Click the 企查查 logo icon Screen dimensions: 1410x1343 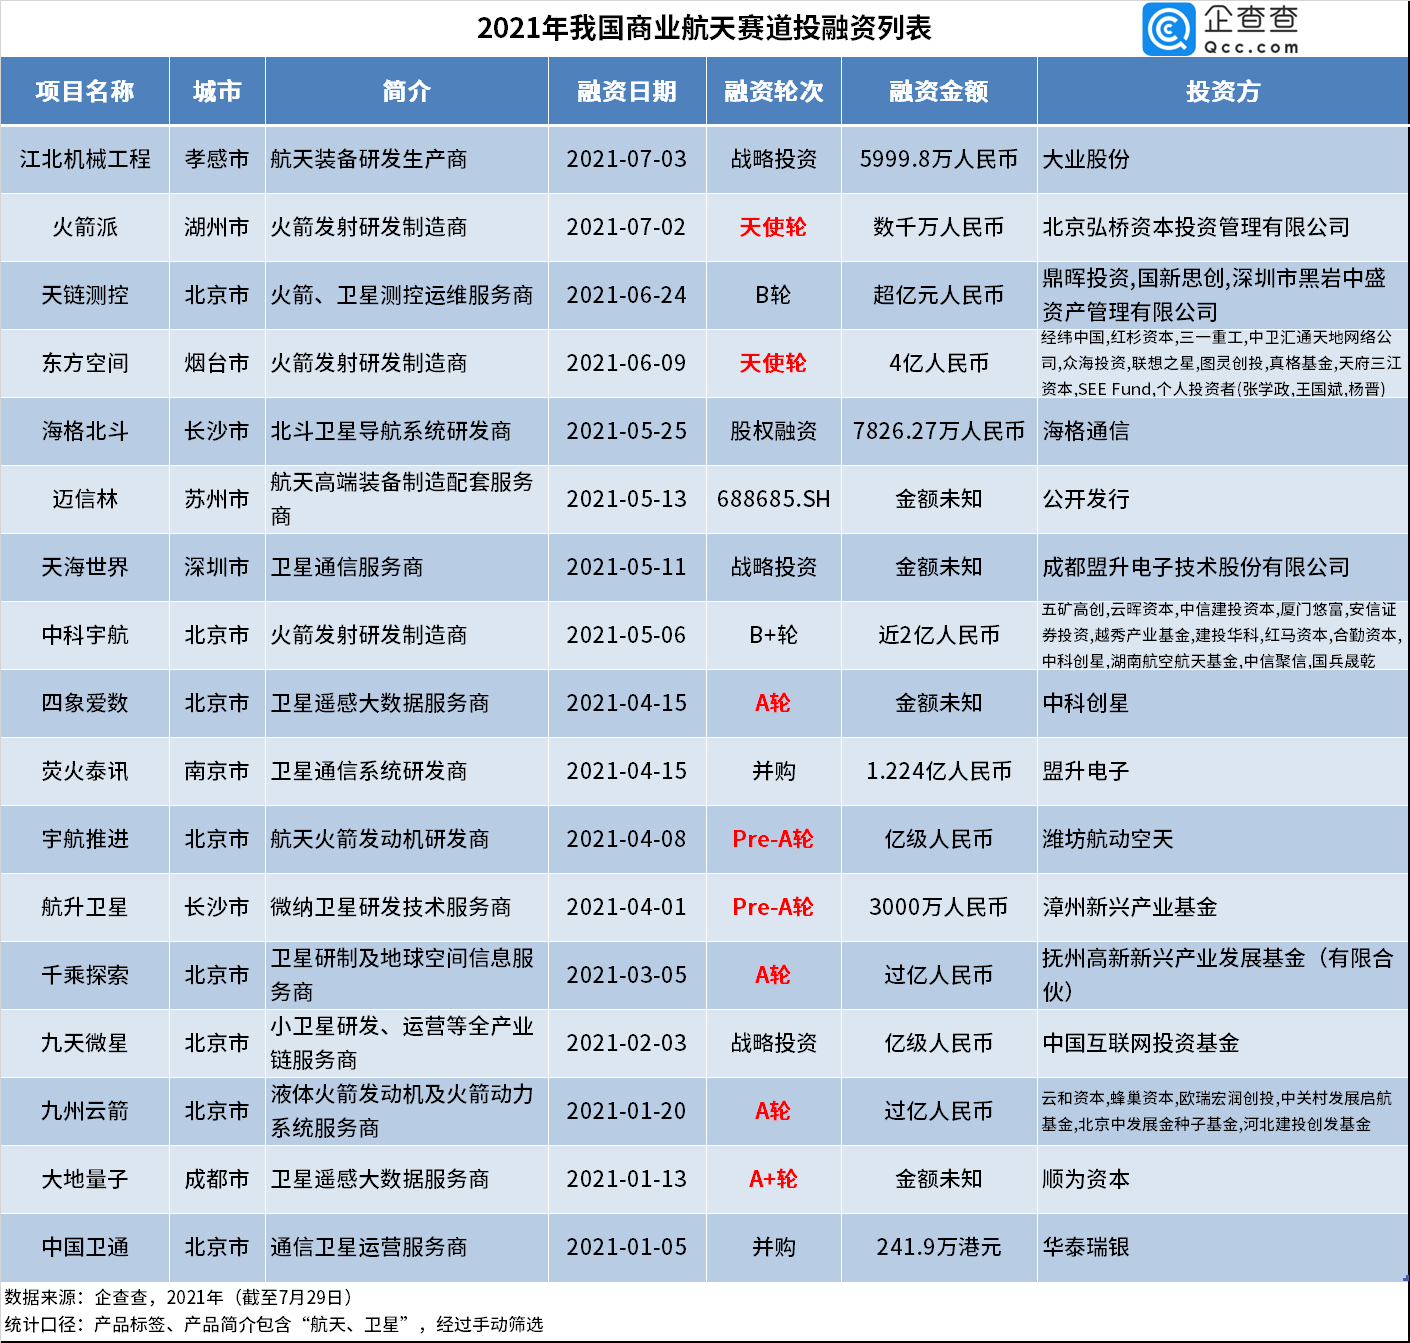[1169, 29]
